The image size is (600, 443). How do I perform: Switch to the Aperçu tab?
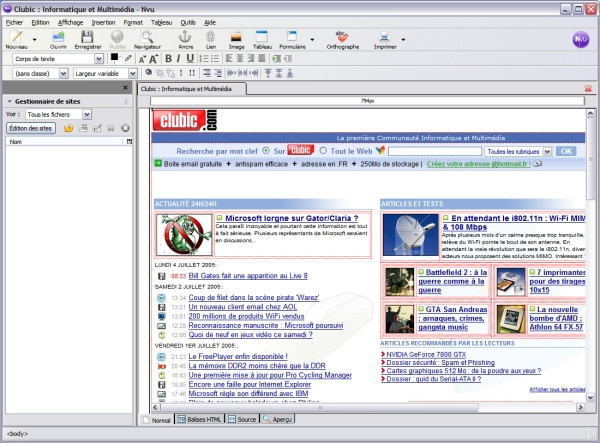coord(277,419)
